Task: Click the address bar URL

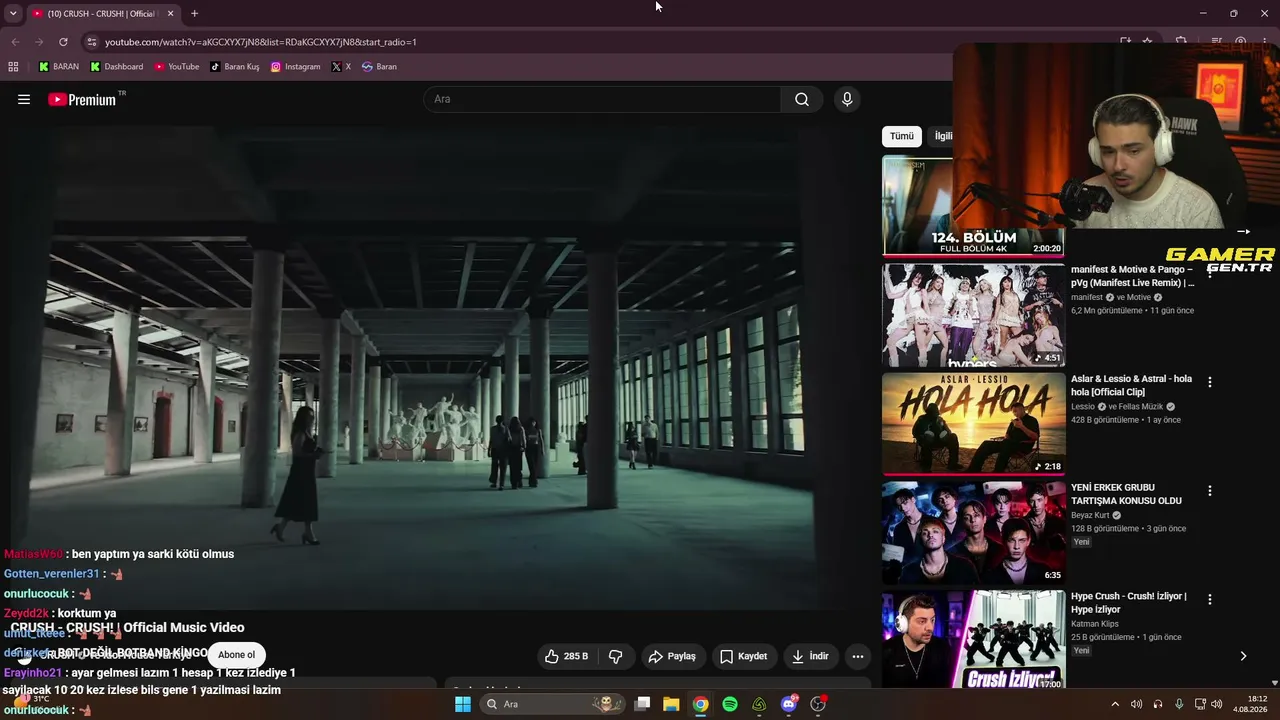Action: tap(261, 42)
